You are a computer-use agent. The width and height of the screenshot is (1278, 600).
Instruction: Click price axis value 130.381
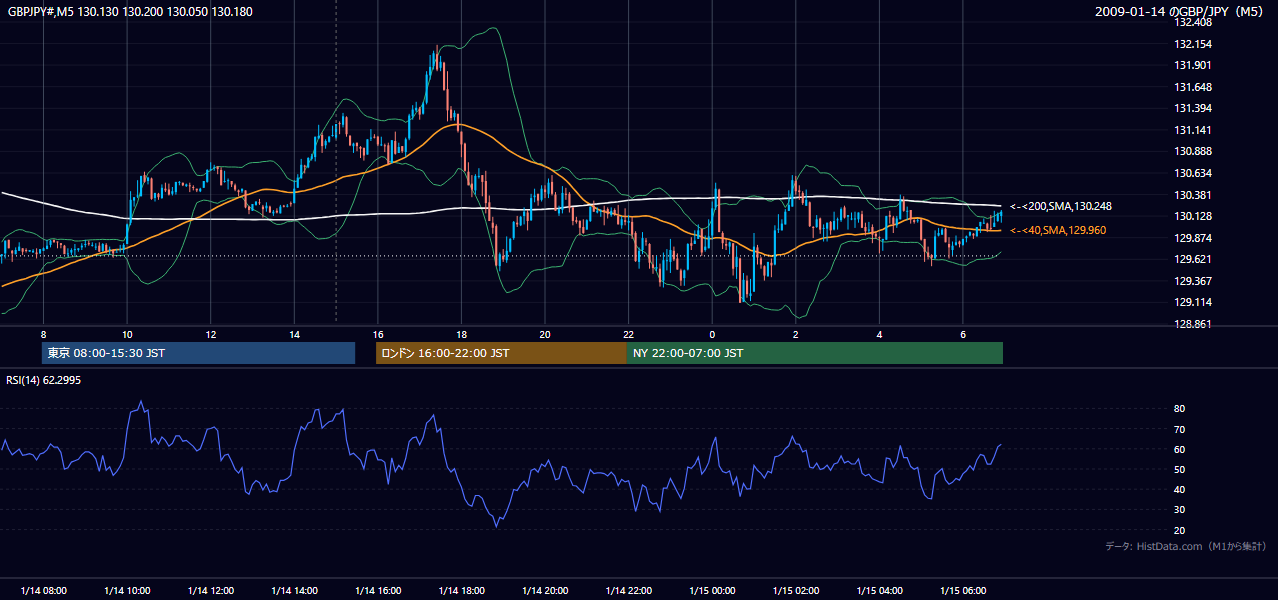[1195, 195]
